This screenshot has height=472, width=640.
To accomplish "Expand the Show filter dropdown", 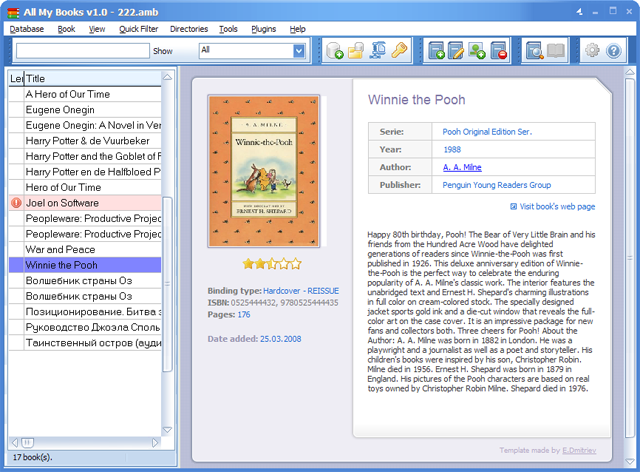I will pos(298,50).
